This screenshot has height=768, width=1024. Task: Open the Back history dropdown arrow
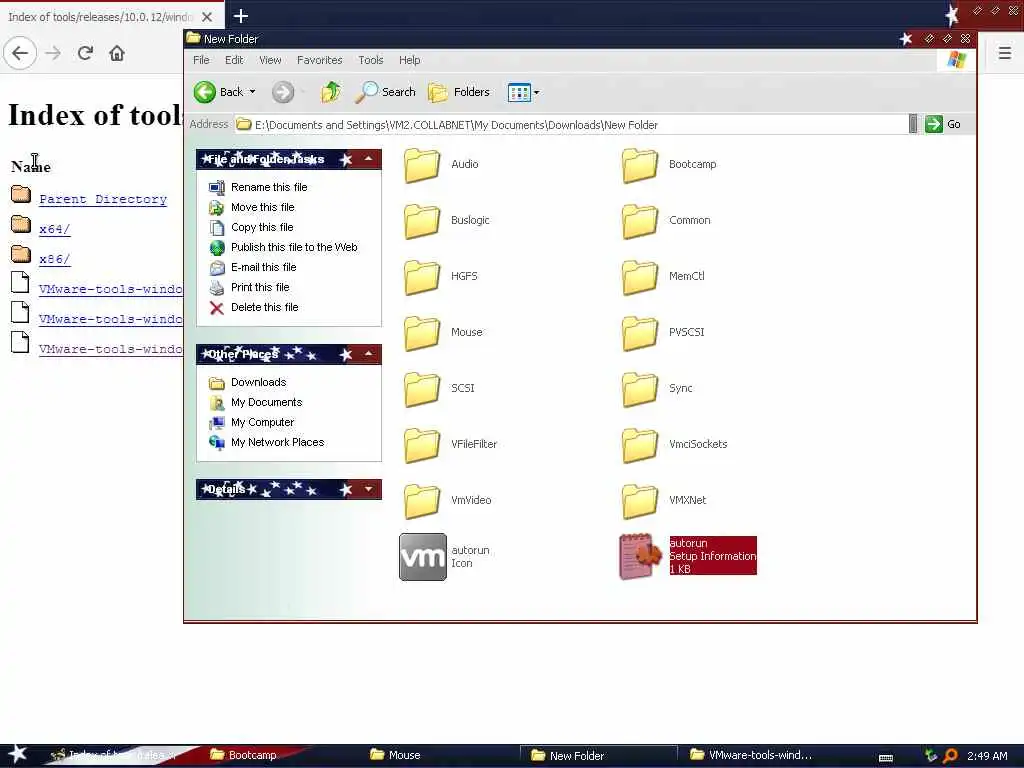point(253,92)
